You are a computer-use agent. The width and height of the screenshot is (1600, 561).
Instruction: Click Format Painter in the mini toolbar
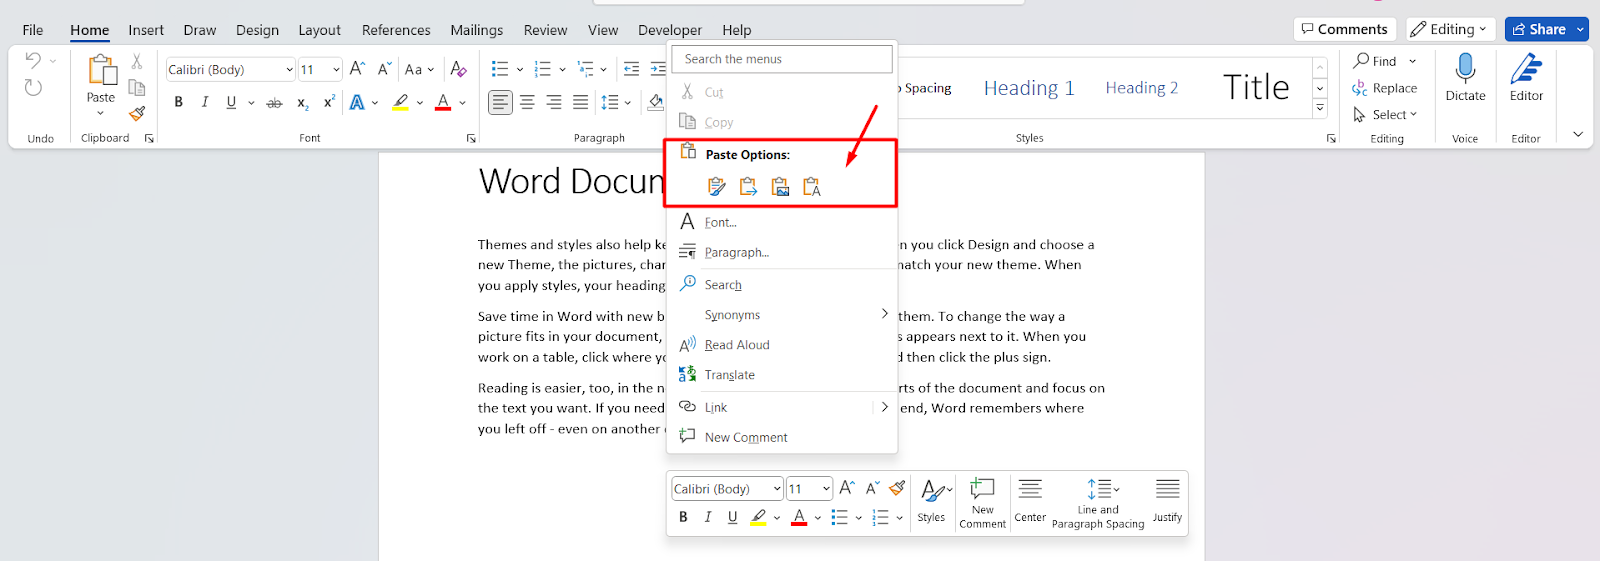(x=897, y=488)
